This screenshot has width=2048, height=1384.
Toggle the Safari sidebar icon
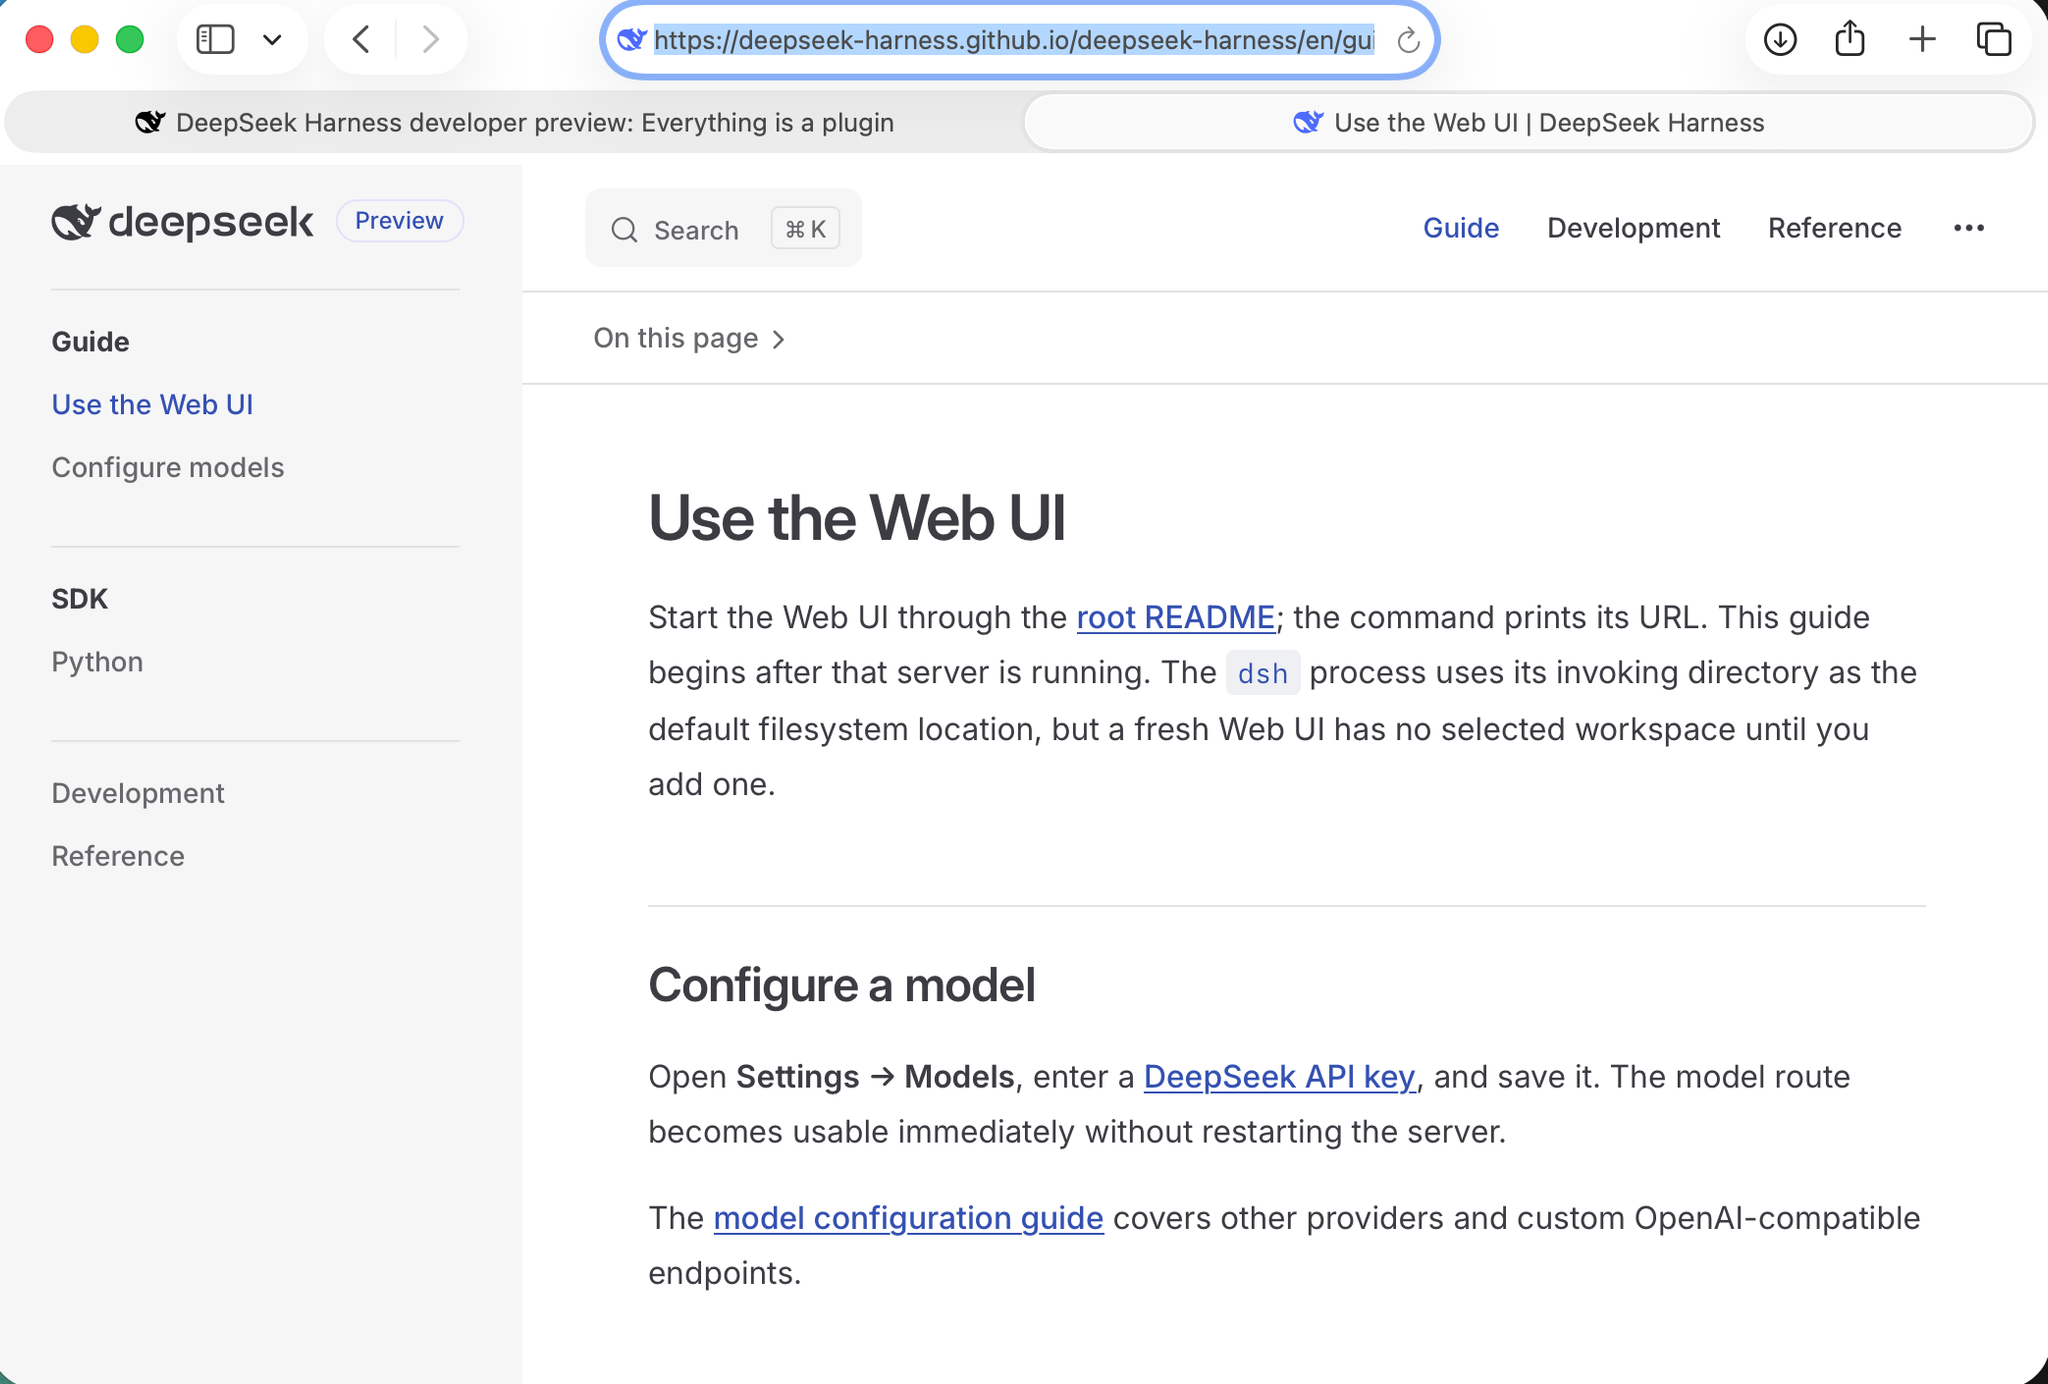(x=215, y=40)
